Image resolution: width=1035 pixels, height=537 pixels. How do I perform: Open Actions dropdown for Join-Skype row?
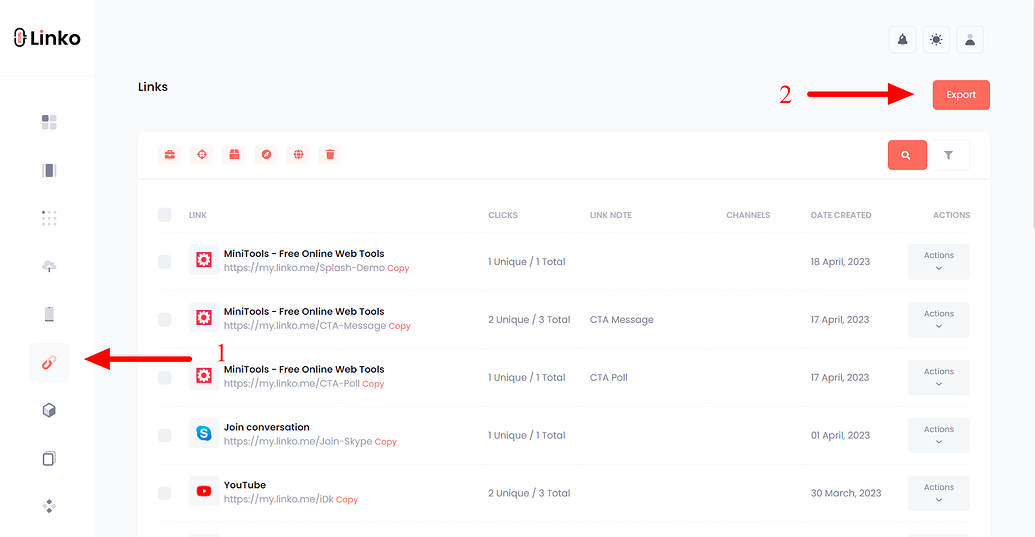tap(939, 435)
